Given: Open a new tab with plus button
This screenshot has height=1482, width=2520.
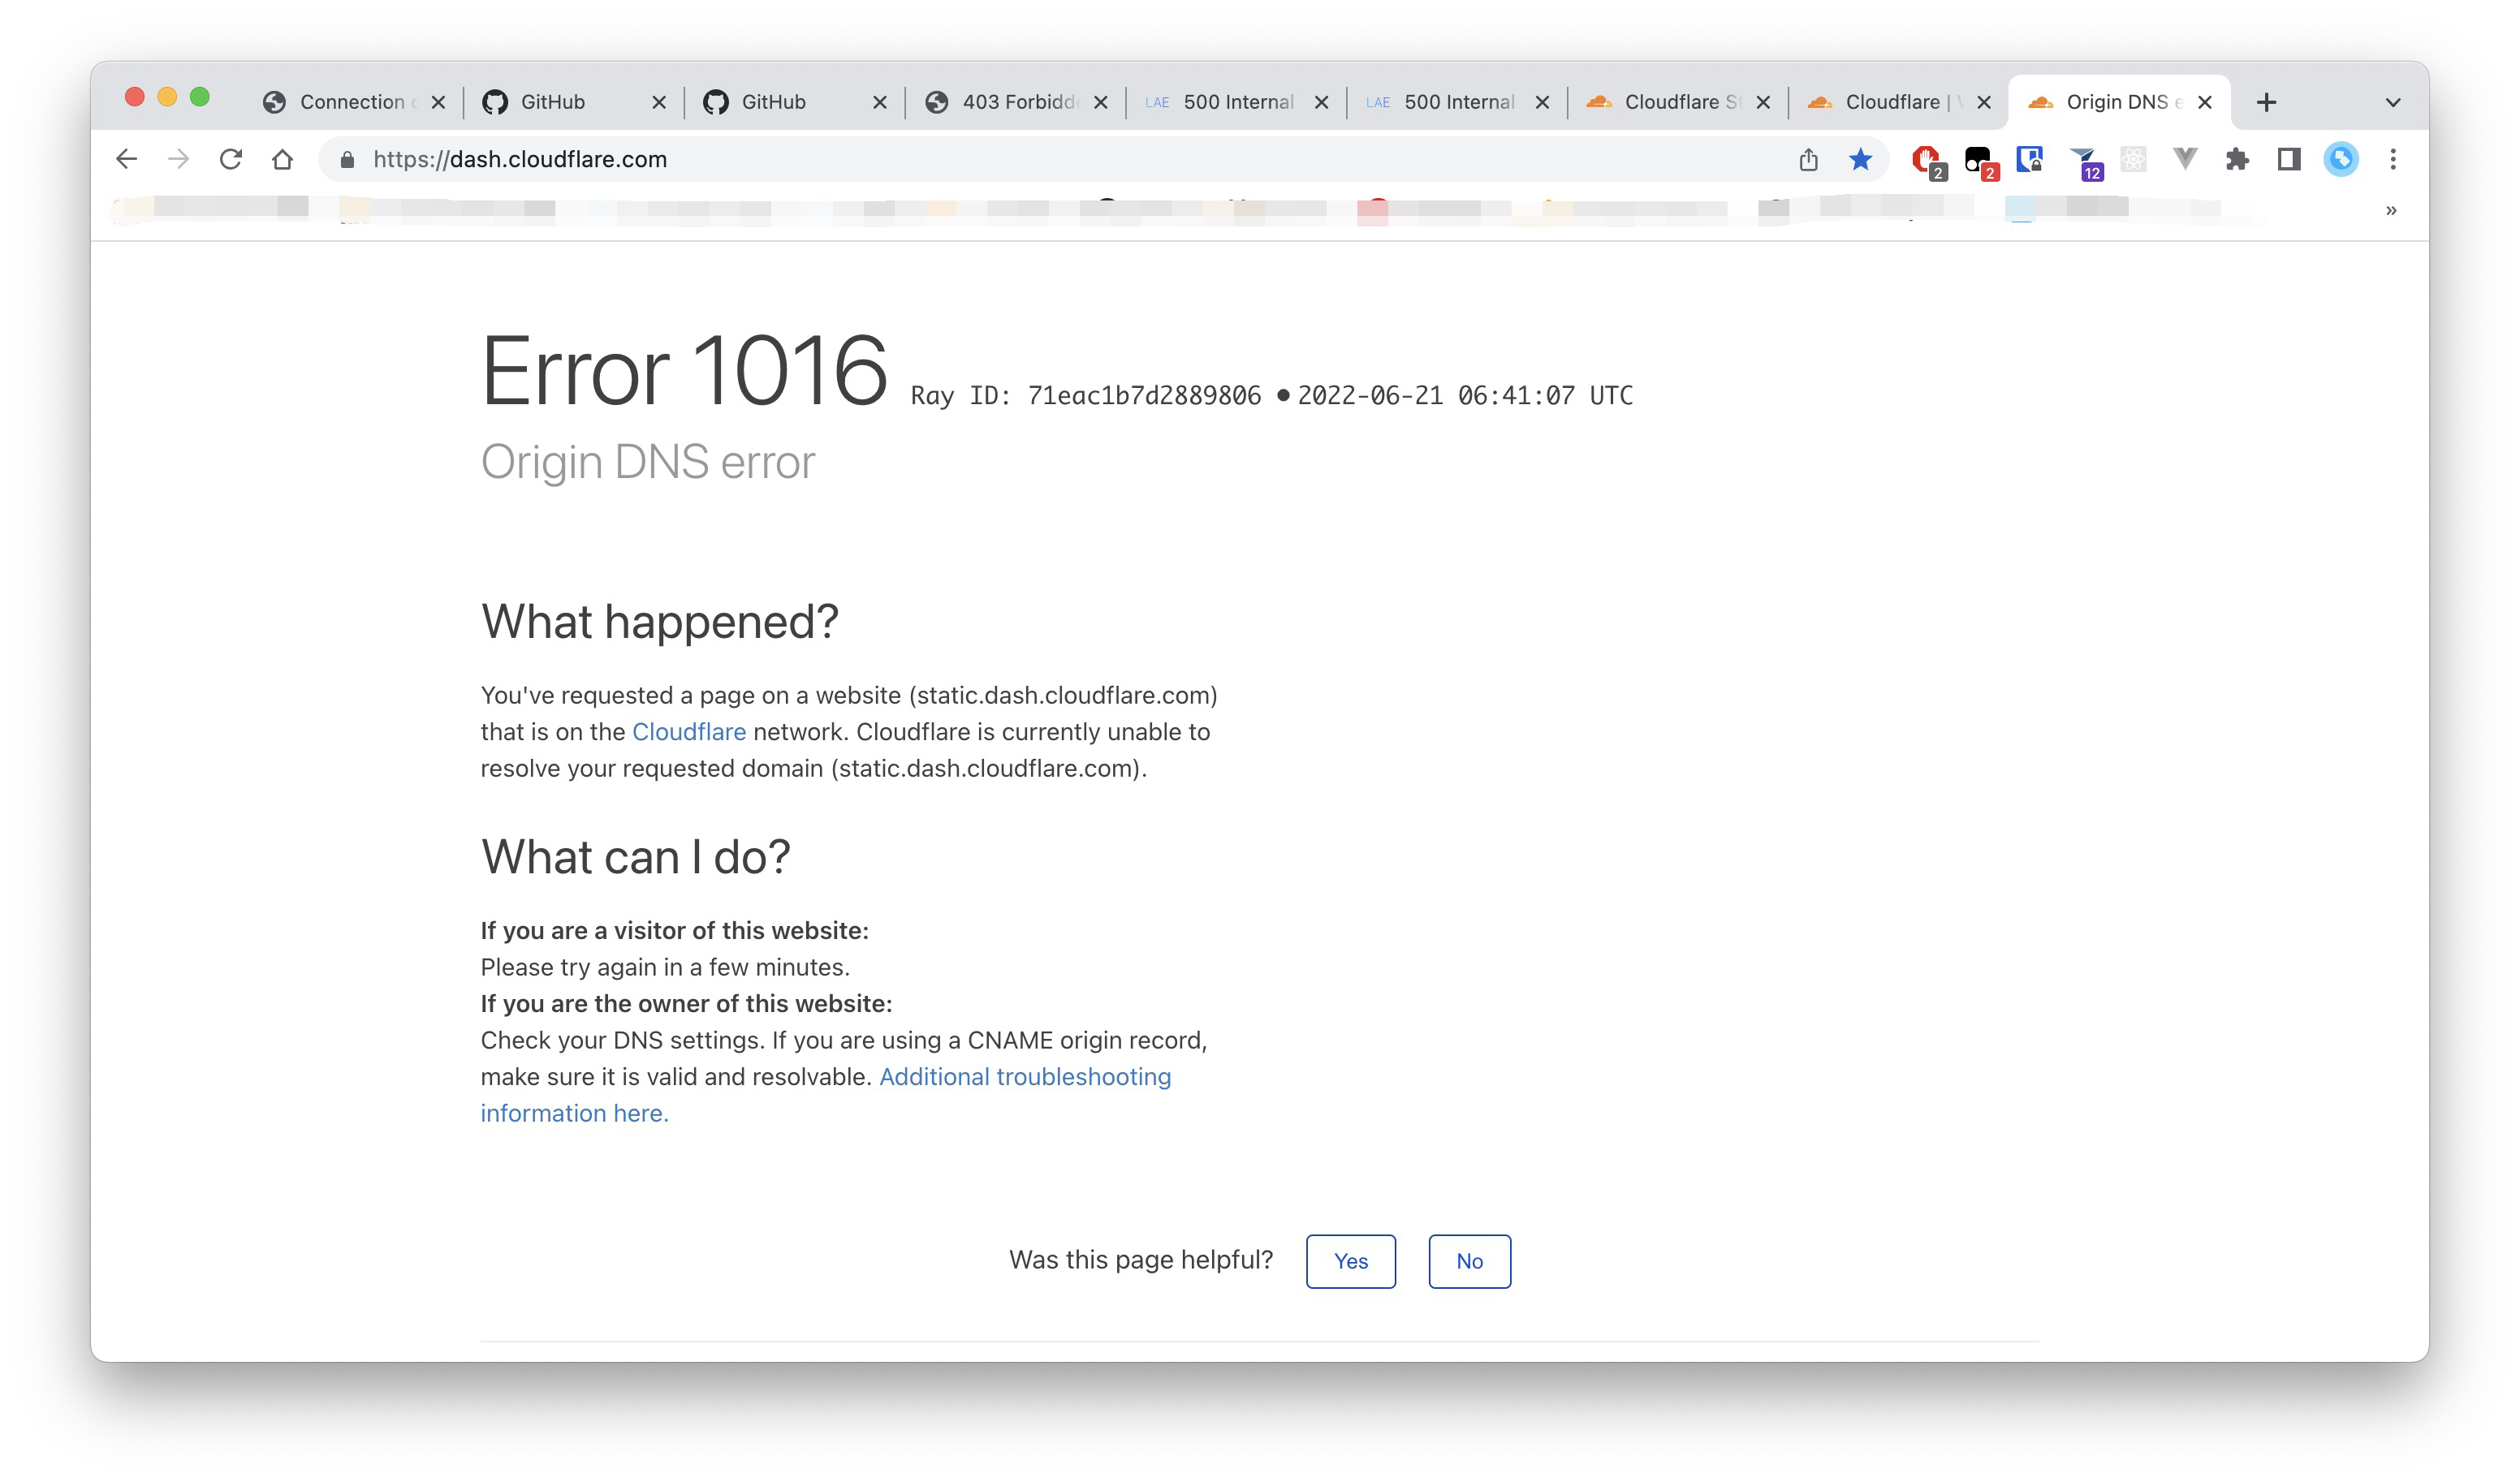Looking at the screenshot, I should [x=2267, y=102].
